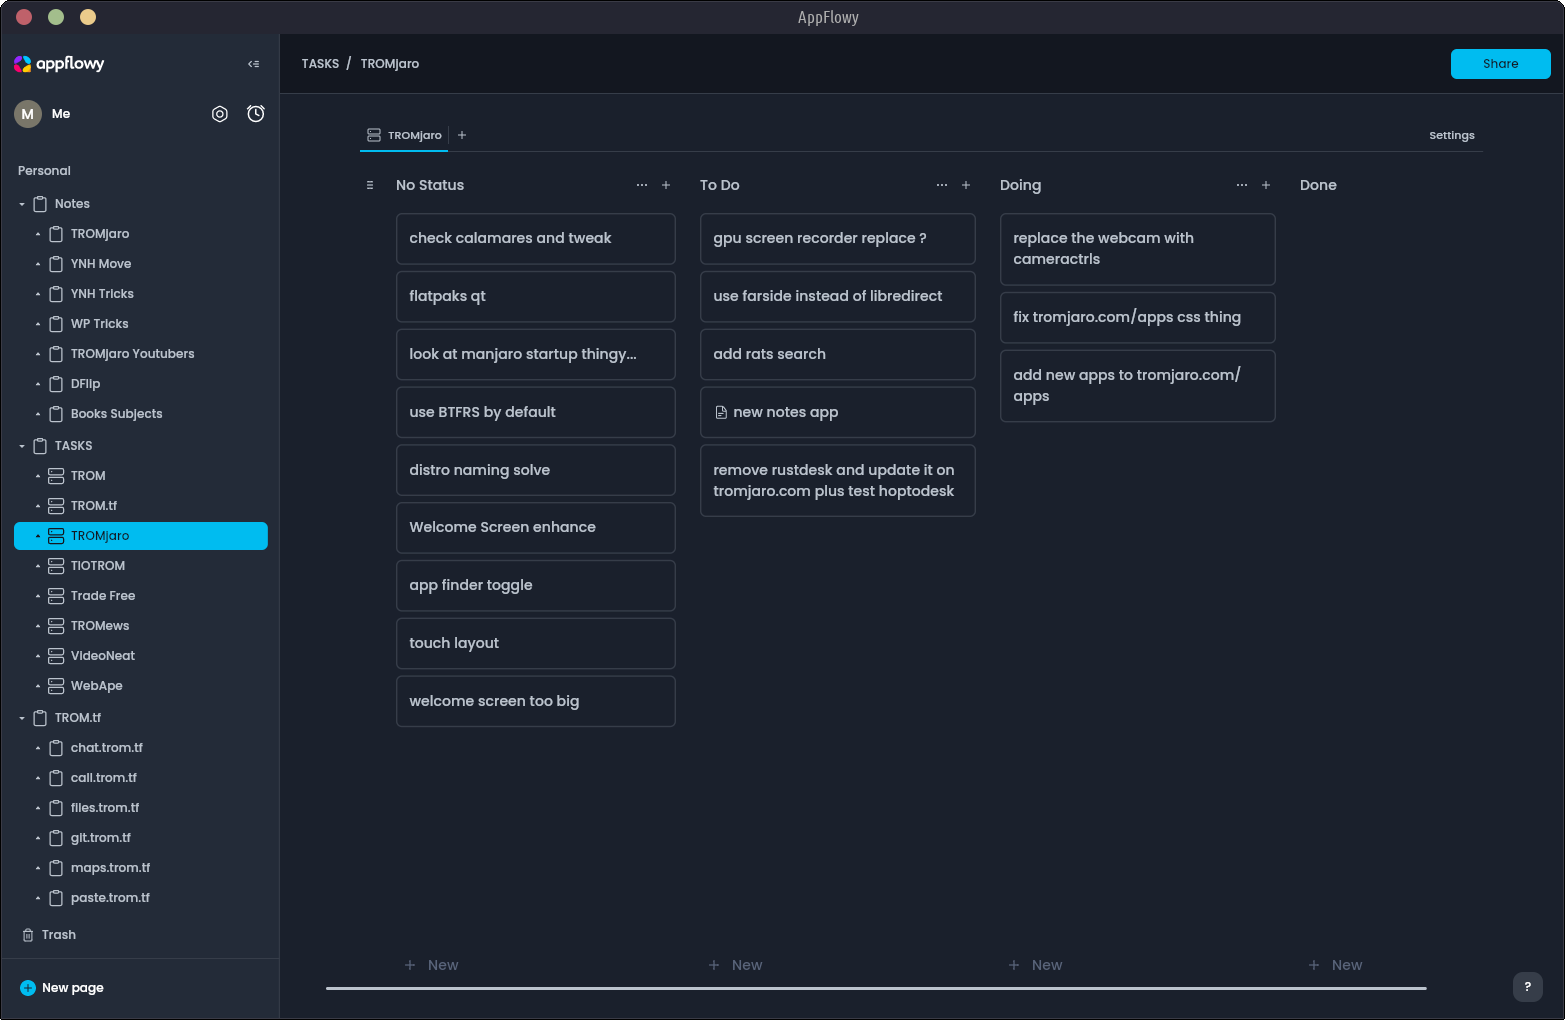Open the touch layout card
The height and width of the screenshot is (1020, 1565).
pyautogui.click(x=536, y=643)
